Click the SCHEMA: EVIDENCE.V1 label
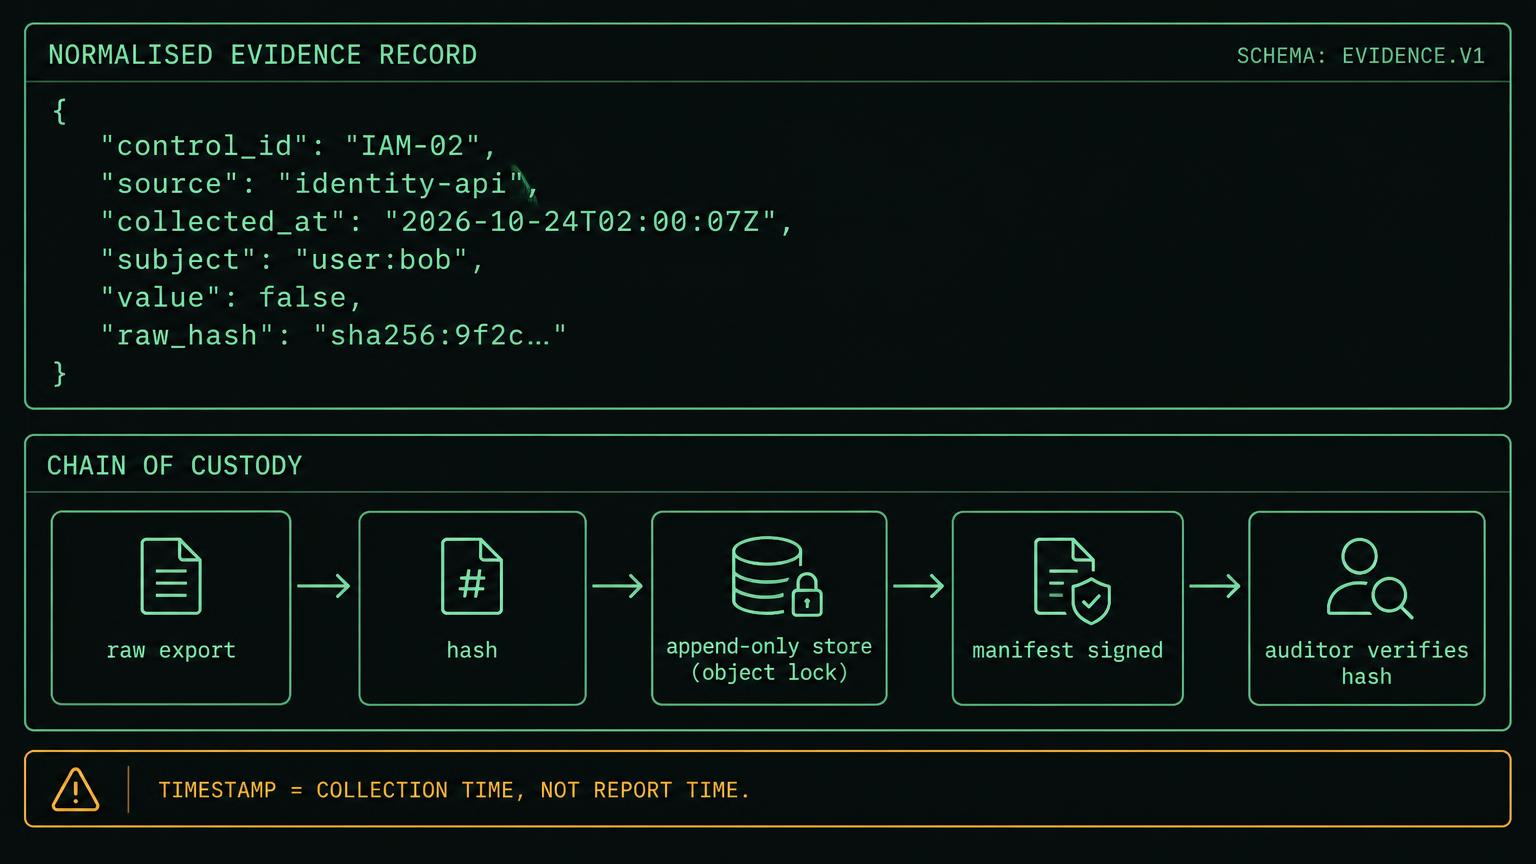The height and width of the screenshot is (864, 1536). tap(1360, 56)
